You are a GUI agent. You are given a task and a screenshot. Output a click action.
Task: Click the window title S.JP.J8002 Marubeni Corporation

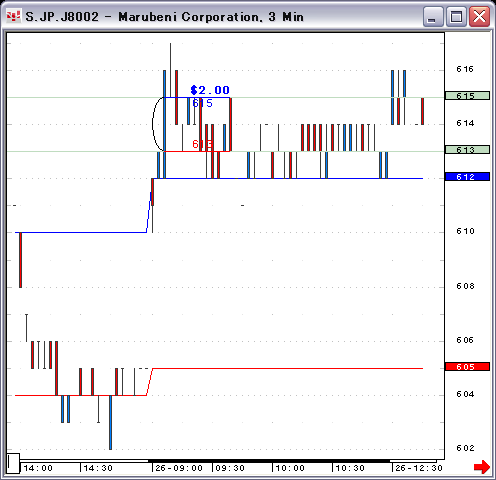(x=164, y=17)
